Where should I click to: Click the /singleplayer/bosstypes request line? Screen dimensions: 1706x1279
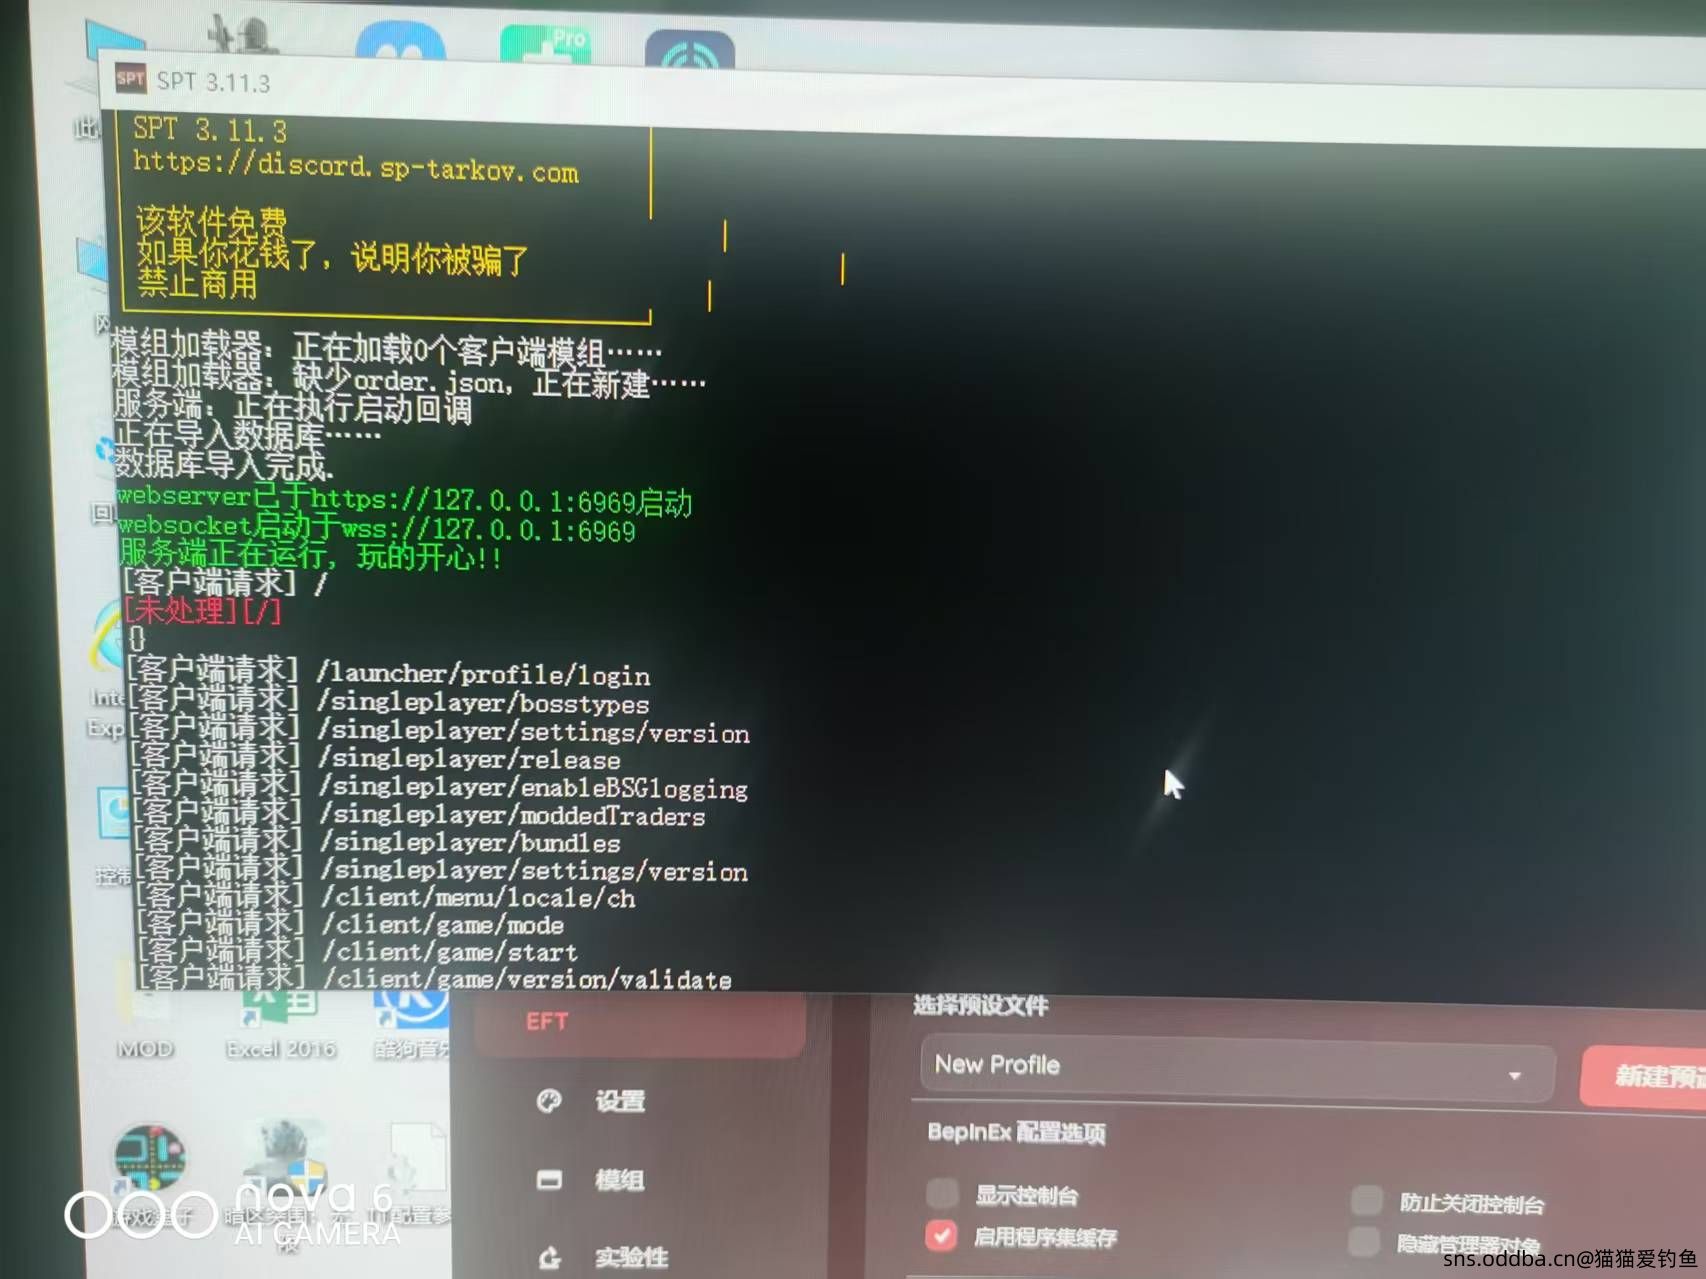pos(389,702)
